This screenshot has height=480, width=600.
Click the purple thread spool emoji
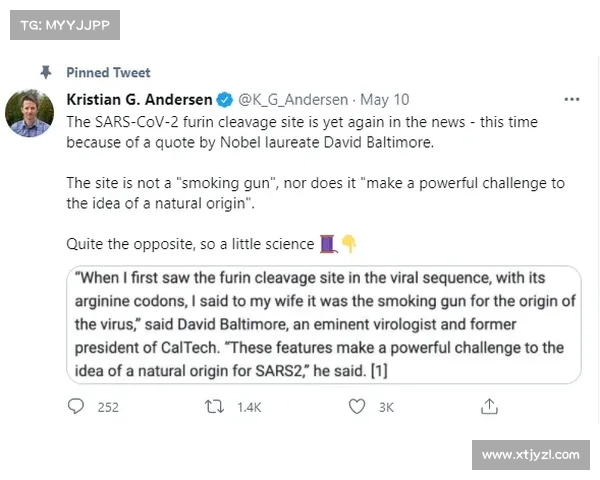(328, 243)
